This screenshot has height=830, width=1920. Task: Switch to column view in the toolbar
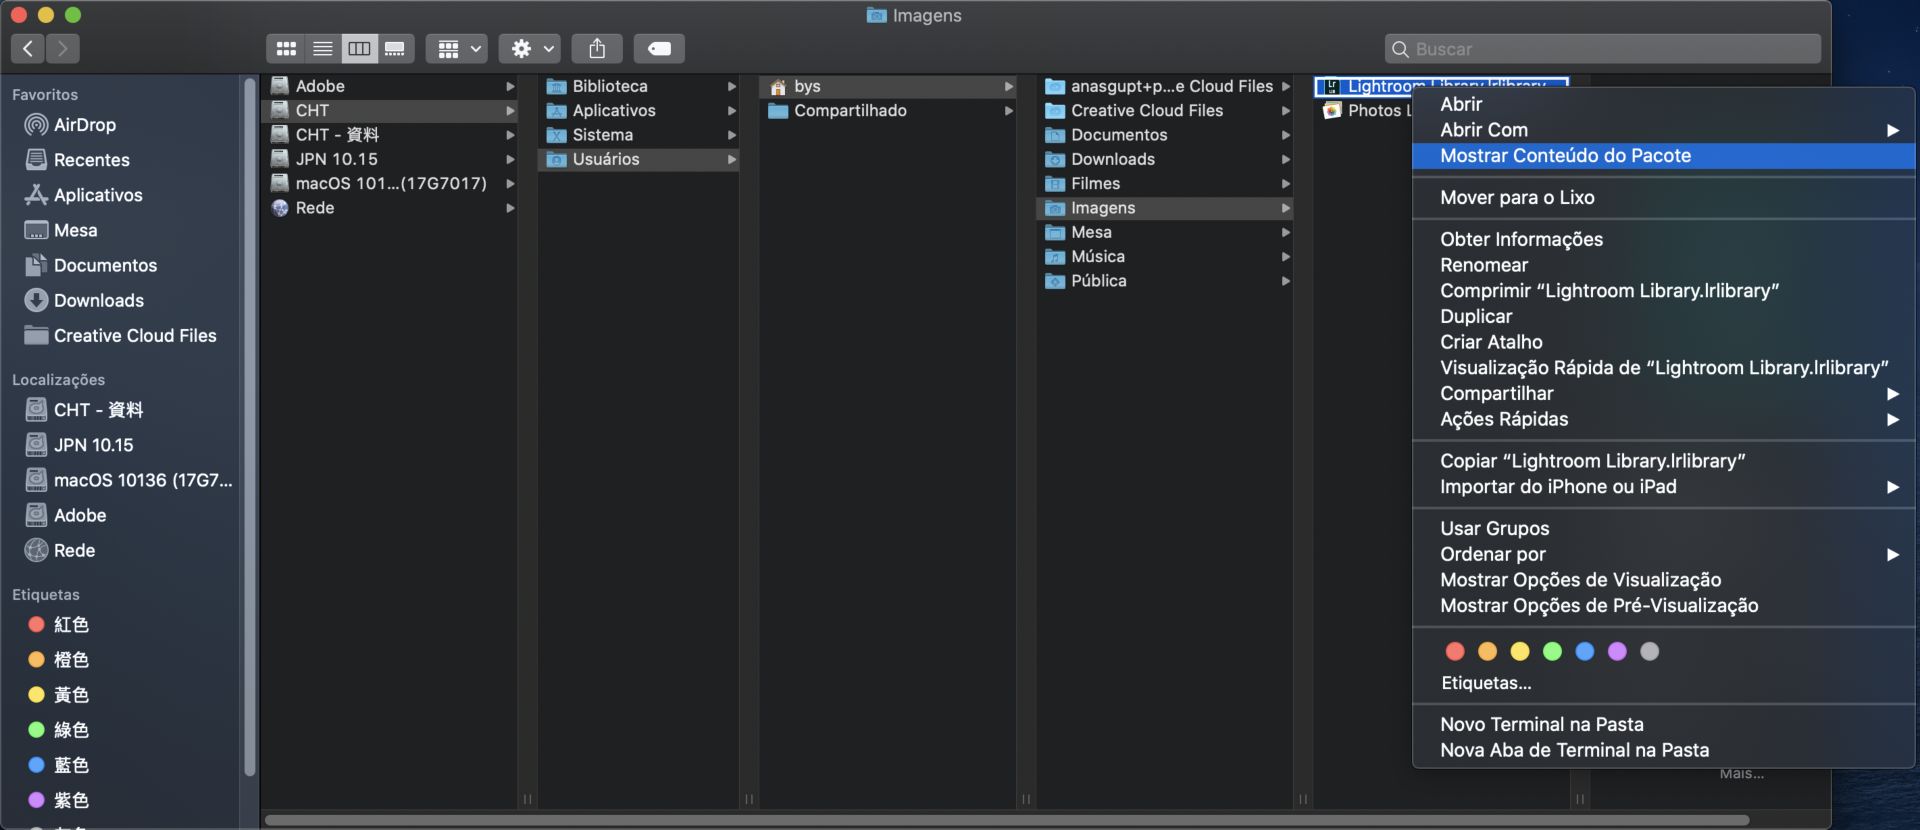click(x=359, y=48)
